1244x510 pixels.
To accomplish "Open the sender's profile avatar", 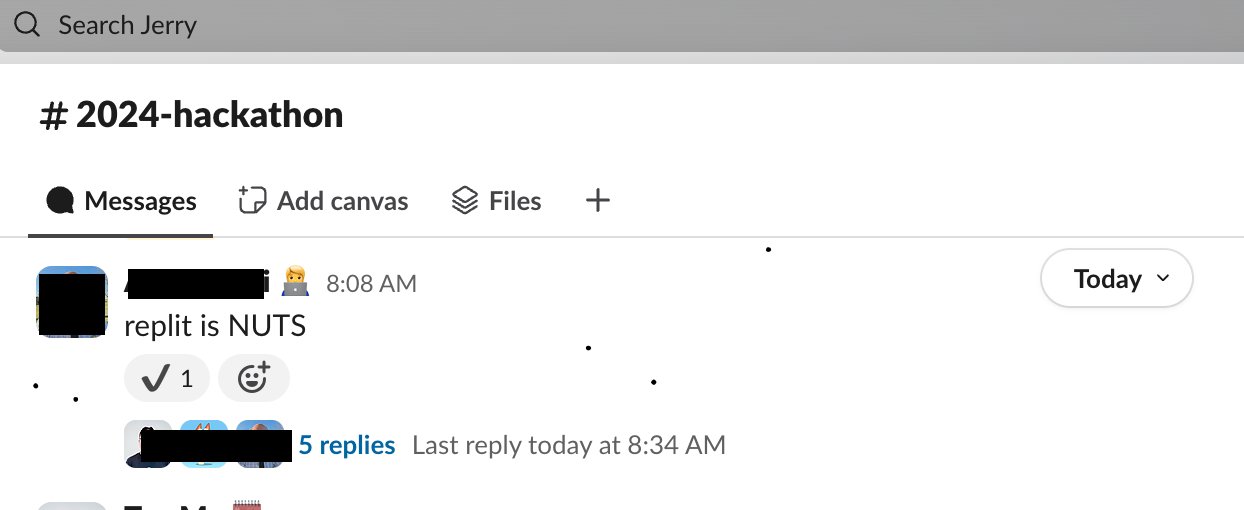I will (x=72, y=302).
